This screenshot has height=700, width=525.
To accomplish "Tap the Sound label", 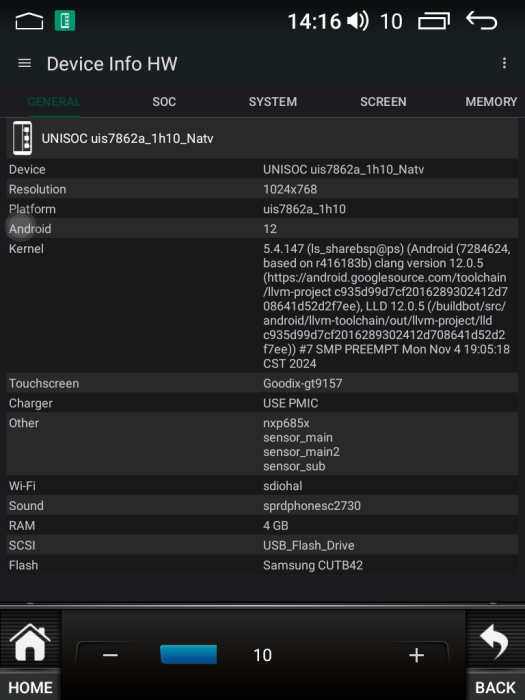I will (x=26, y=506).
